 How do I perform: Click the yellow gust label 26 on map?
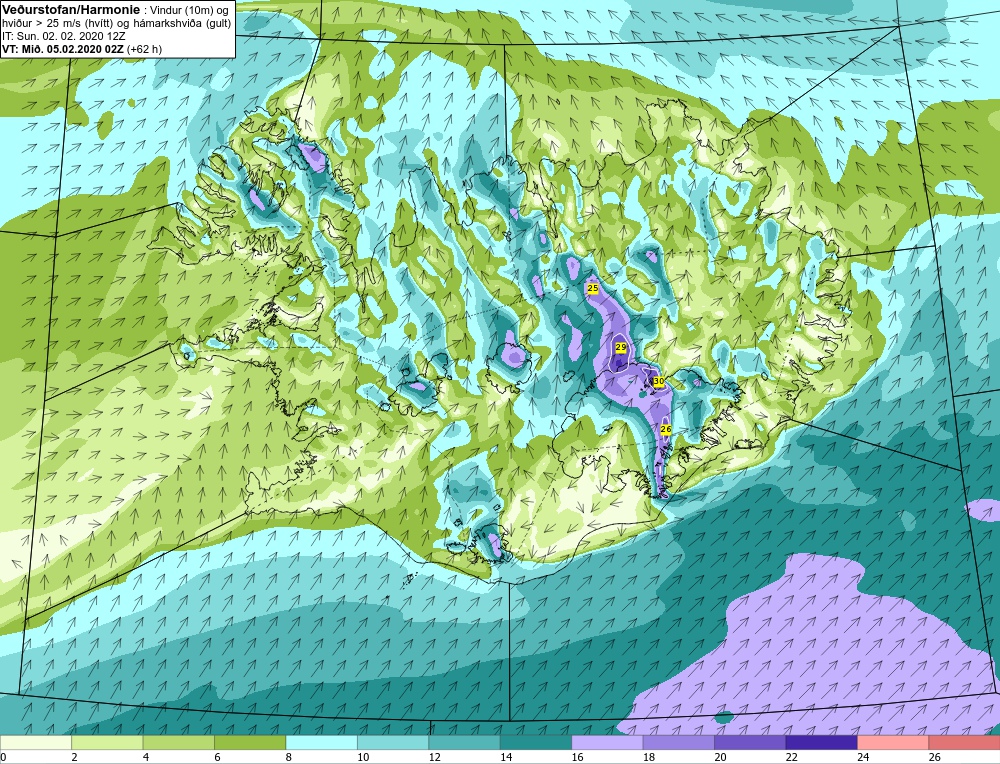[x=666, y=430]
